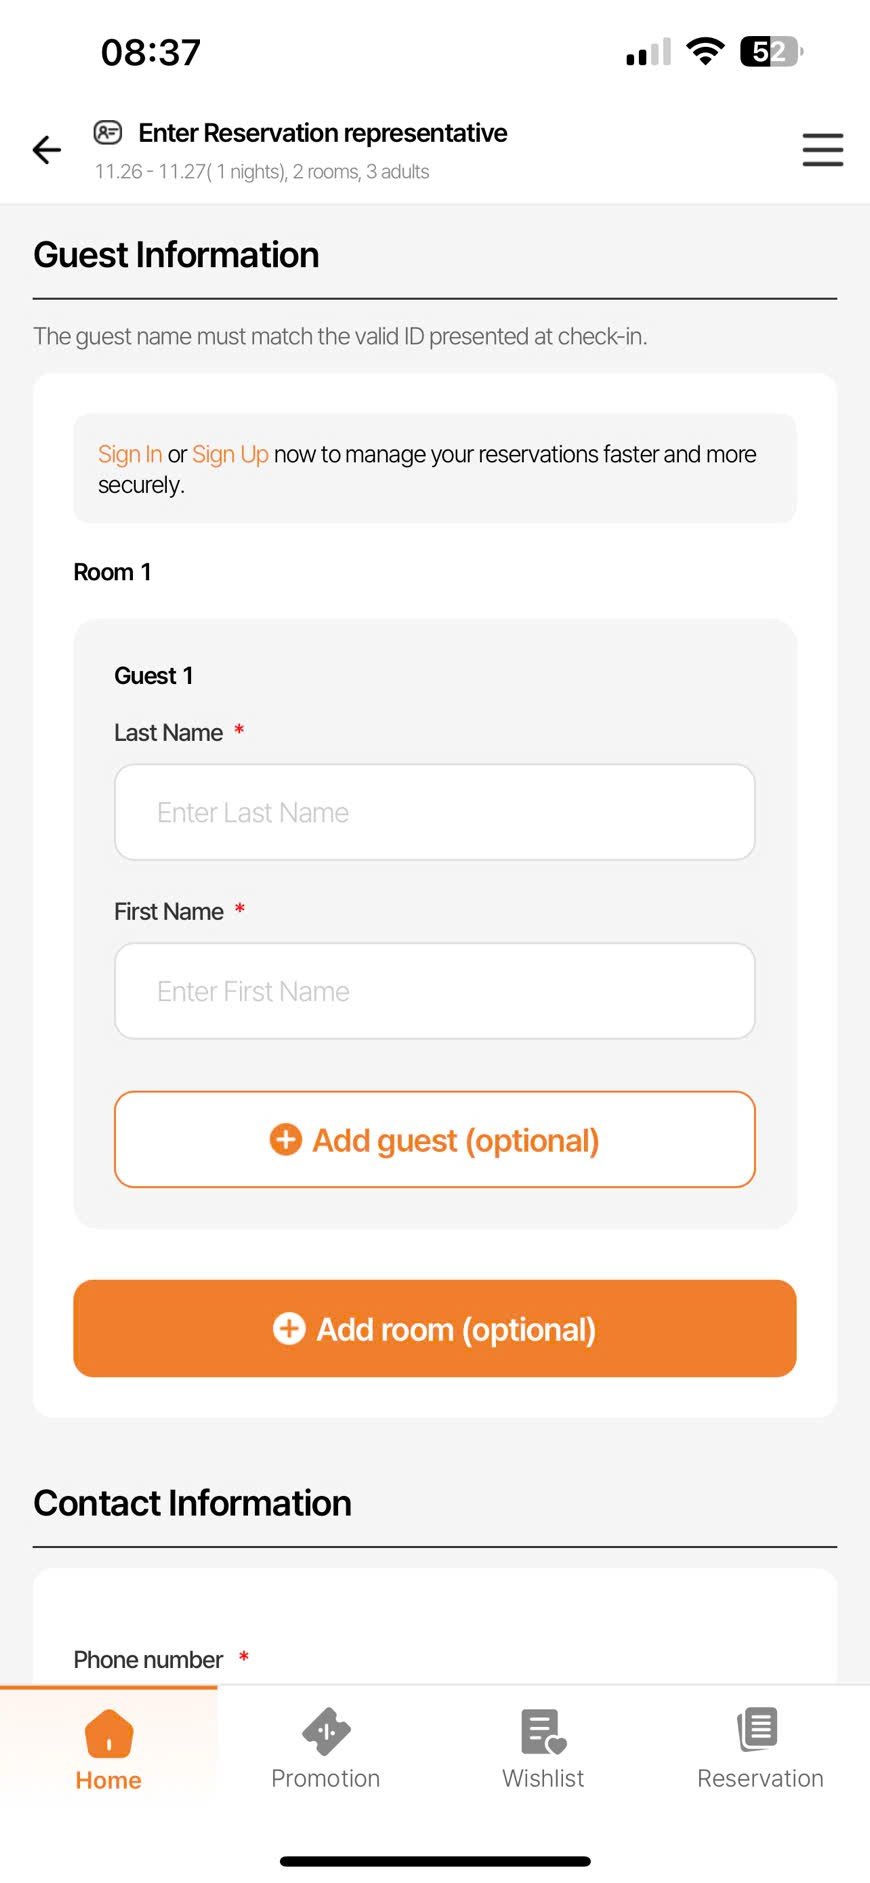Tap the reservation representative ID card icon
870x1883 pixels.
click(x=108, y=132)
